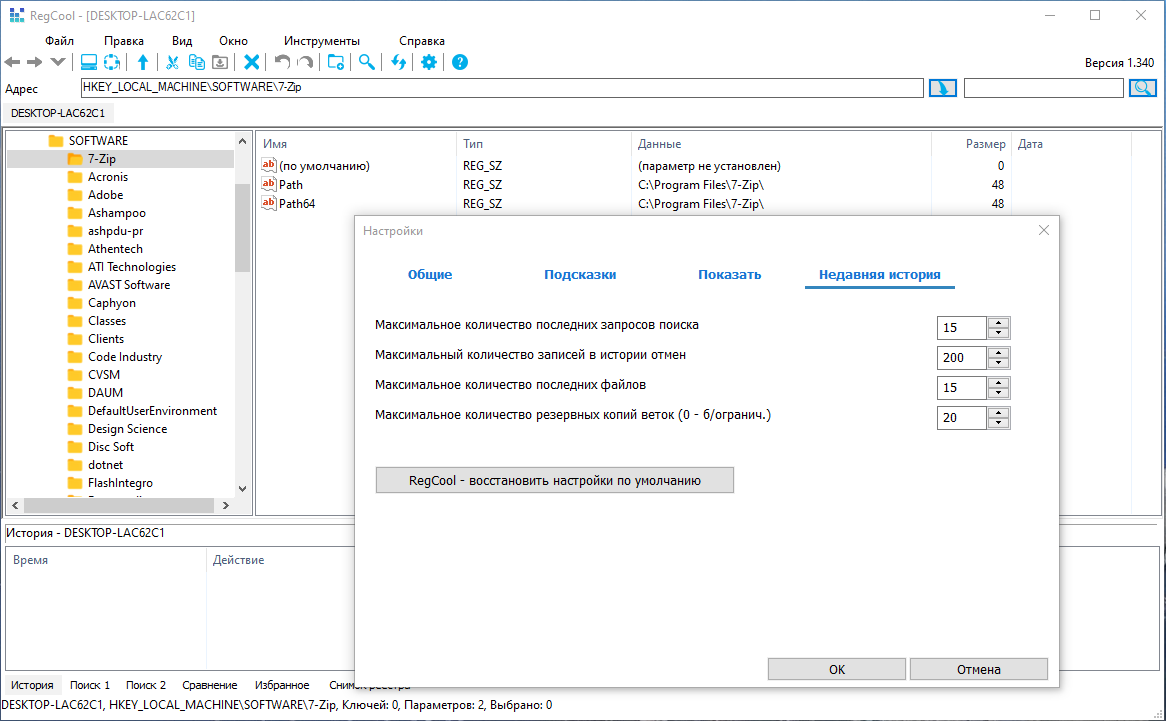This screenshot has height=721, width=1166.
Task: Open the Сравнение bottom tab
Action: [x=210, y=685]
